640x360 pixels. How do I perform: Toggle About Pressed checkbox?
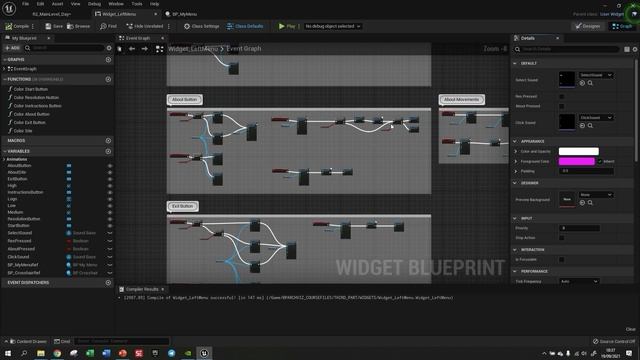562,106
